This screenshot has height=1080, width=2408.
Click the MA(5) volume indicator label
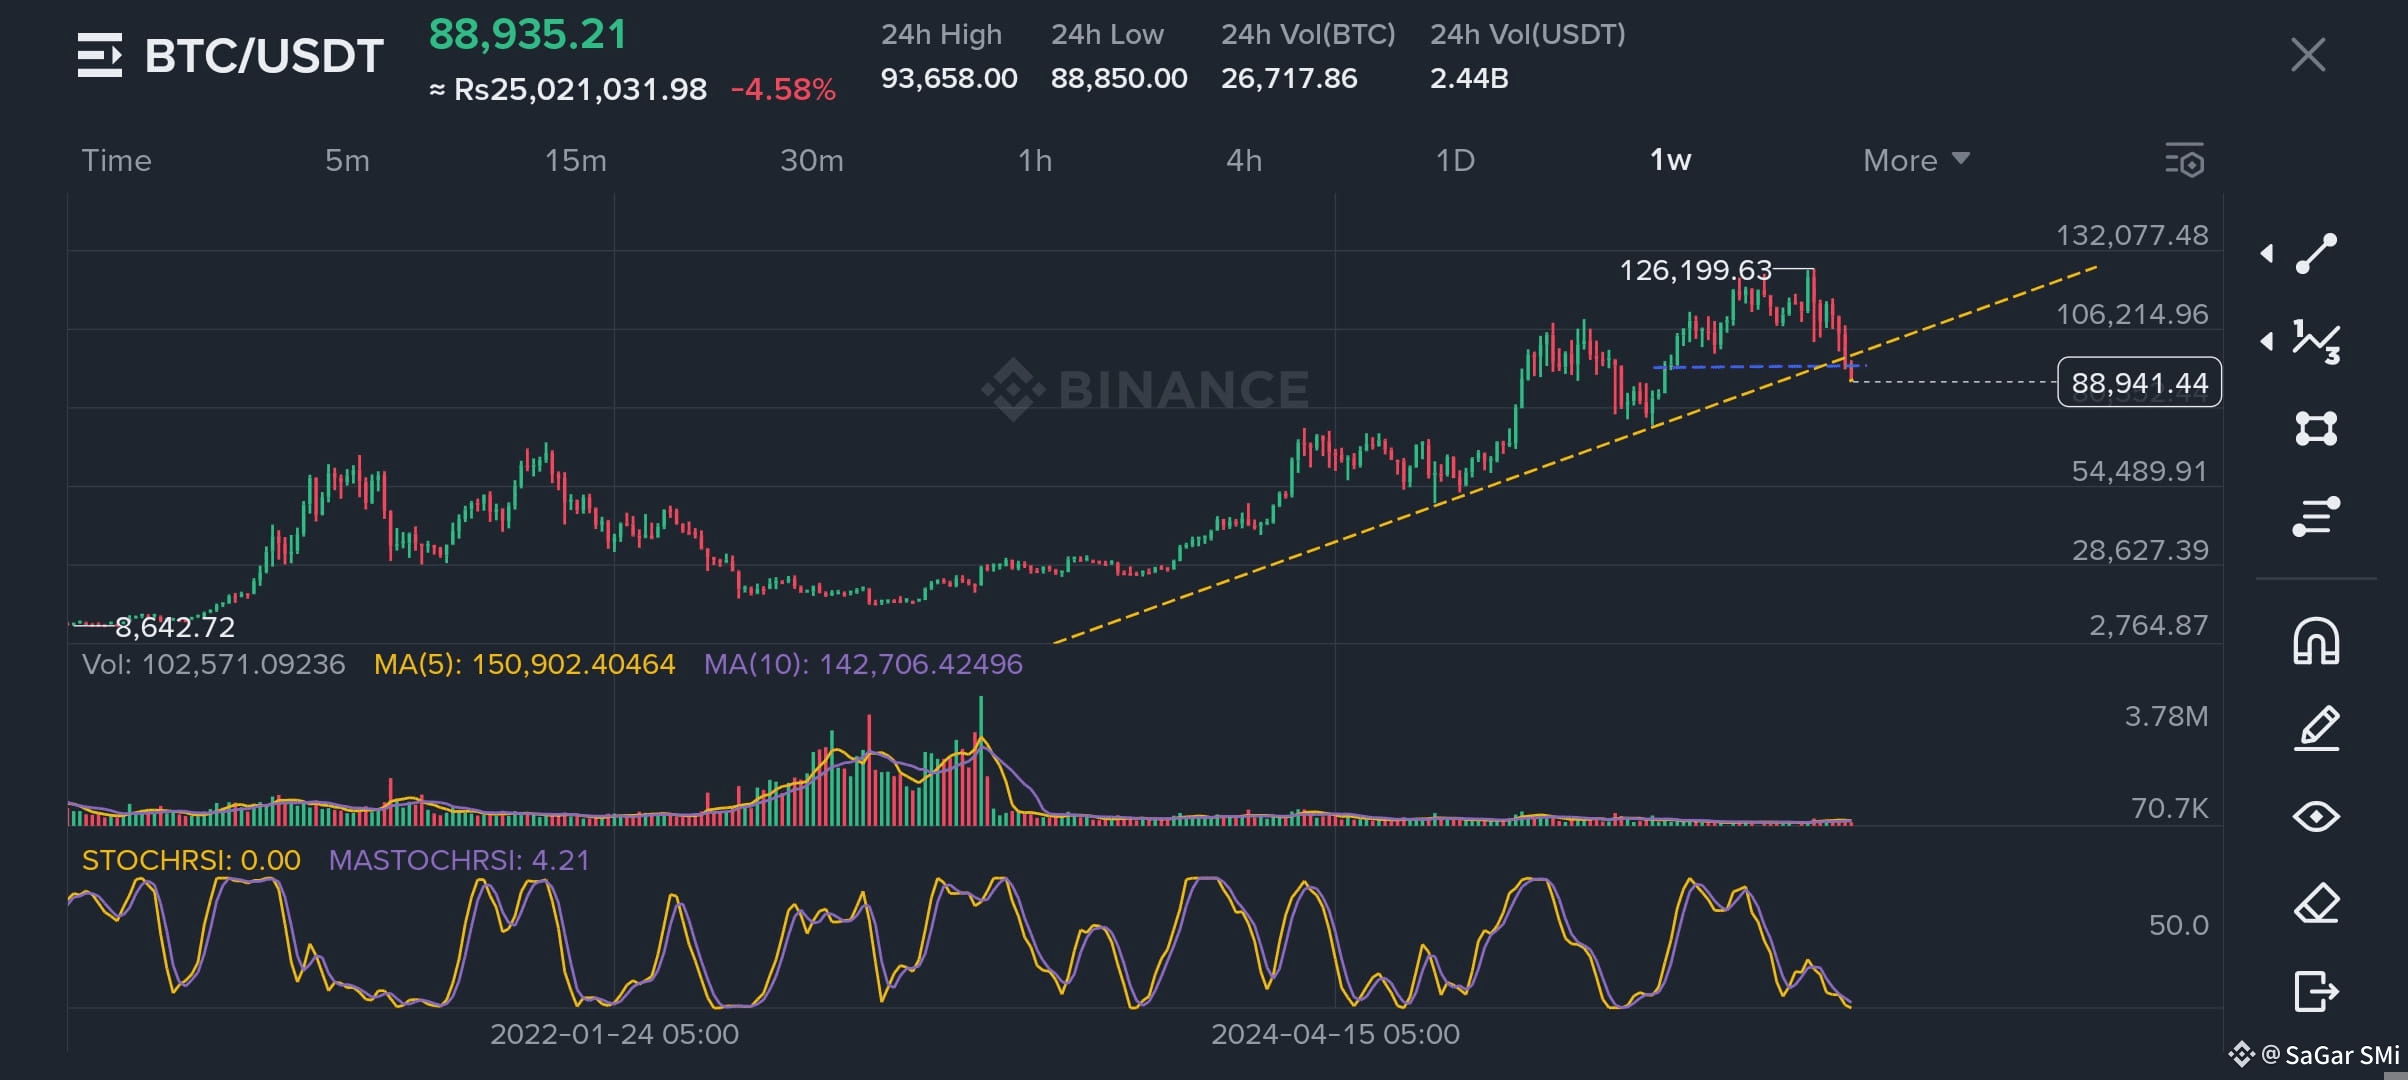click(524, 664)
